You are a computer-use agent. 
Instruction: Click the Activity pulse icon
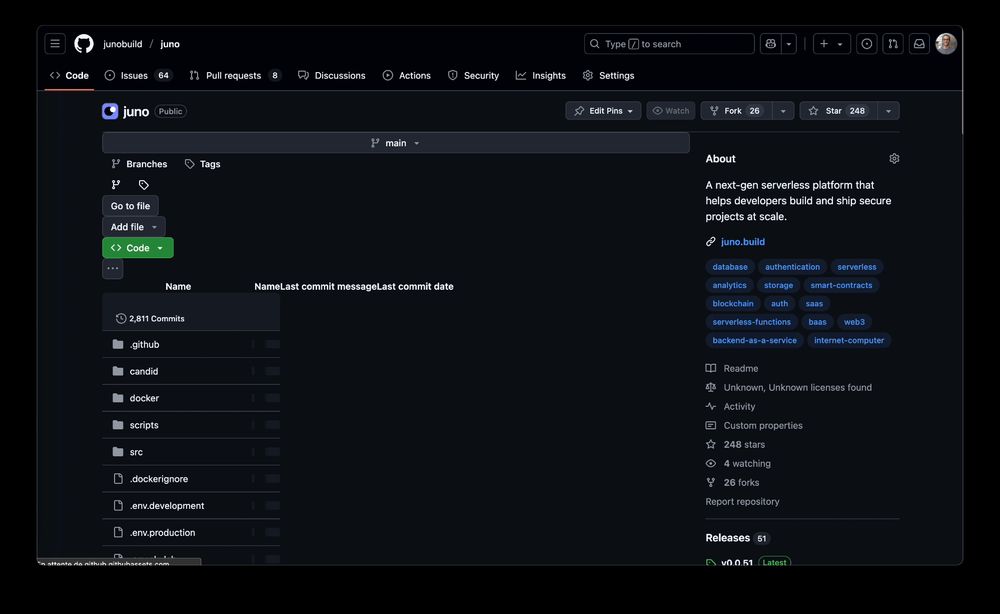pos(710,407)
